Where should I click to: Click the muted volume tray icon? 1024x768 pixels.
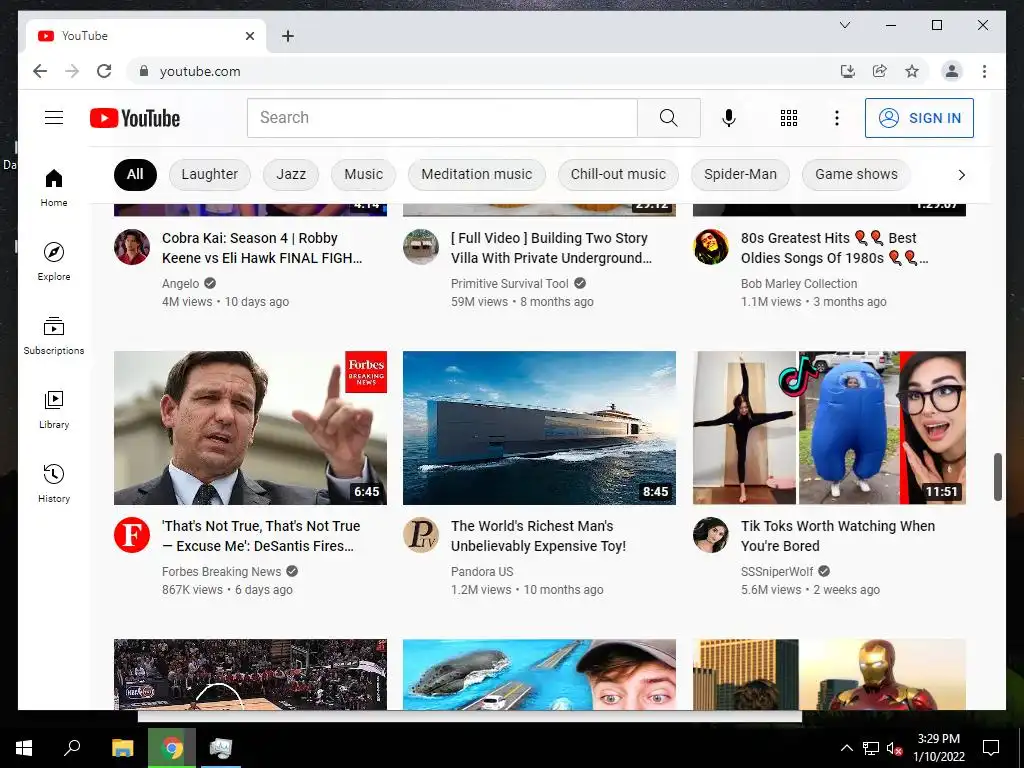894,748
